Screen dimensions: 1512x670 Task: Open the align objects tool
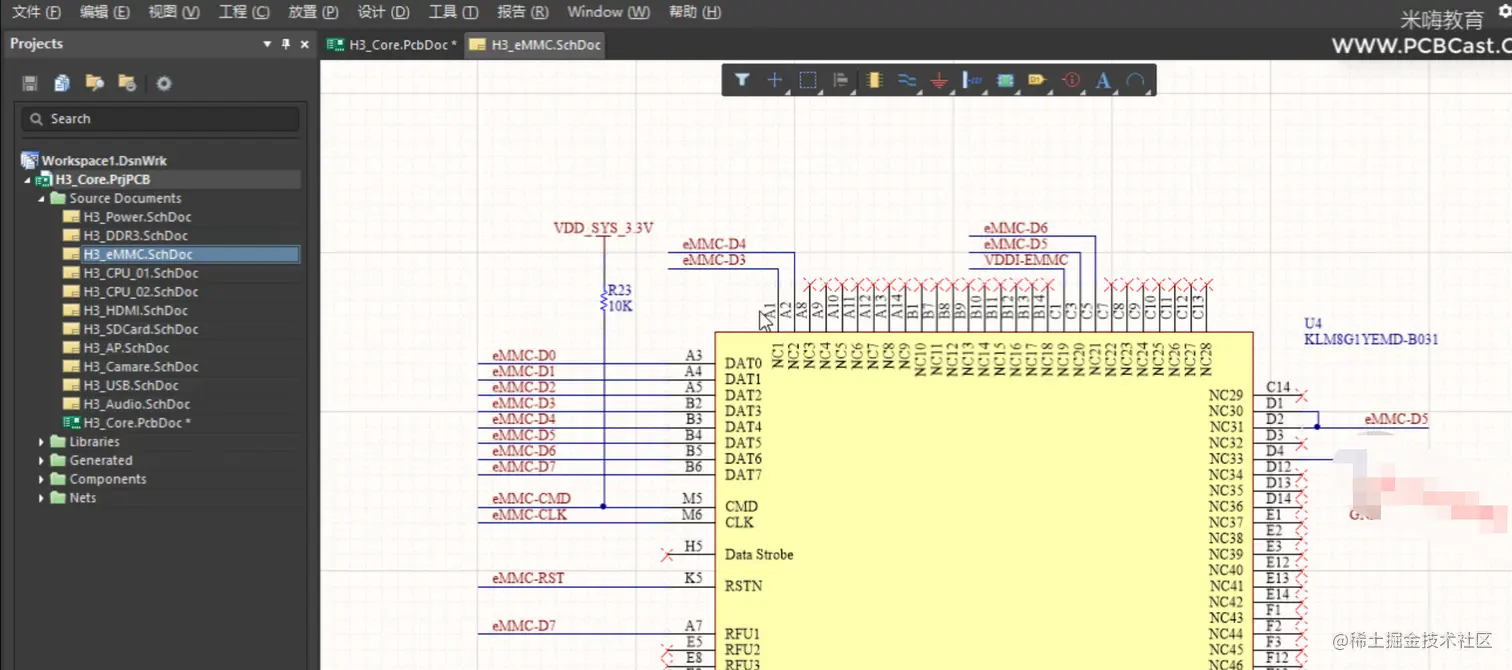coord(841,80)
